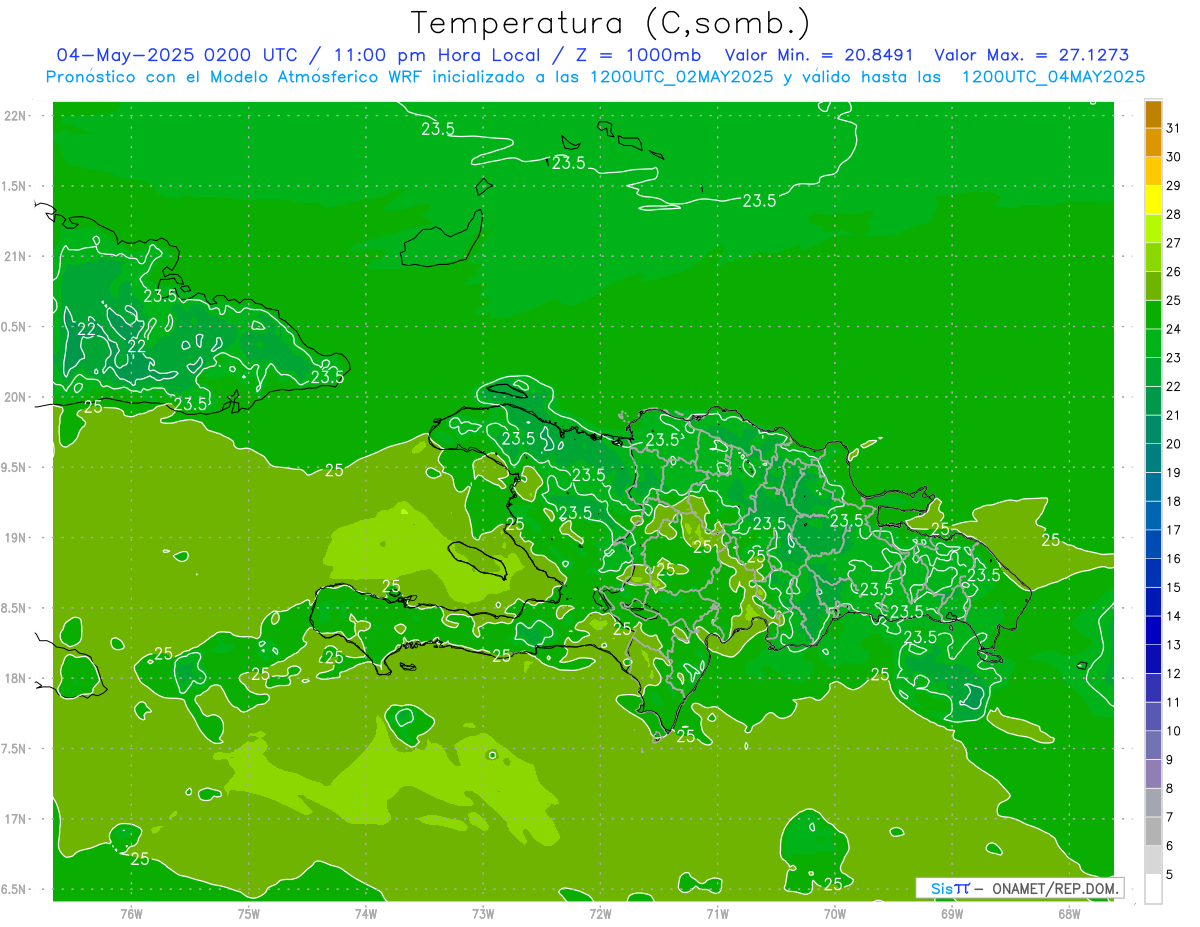Click the color bar label 21
This screenshot has width=1200, height=927.
coord(1174,415)
